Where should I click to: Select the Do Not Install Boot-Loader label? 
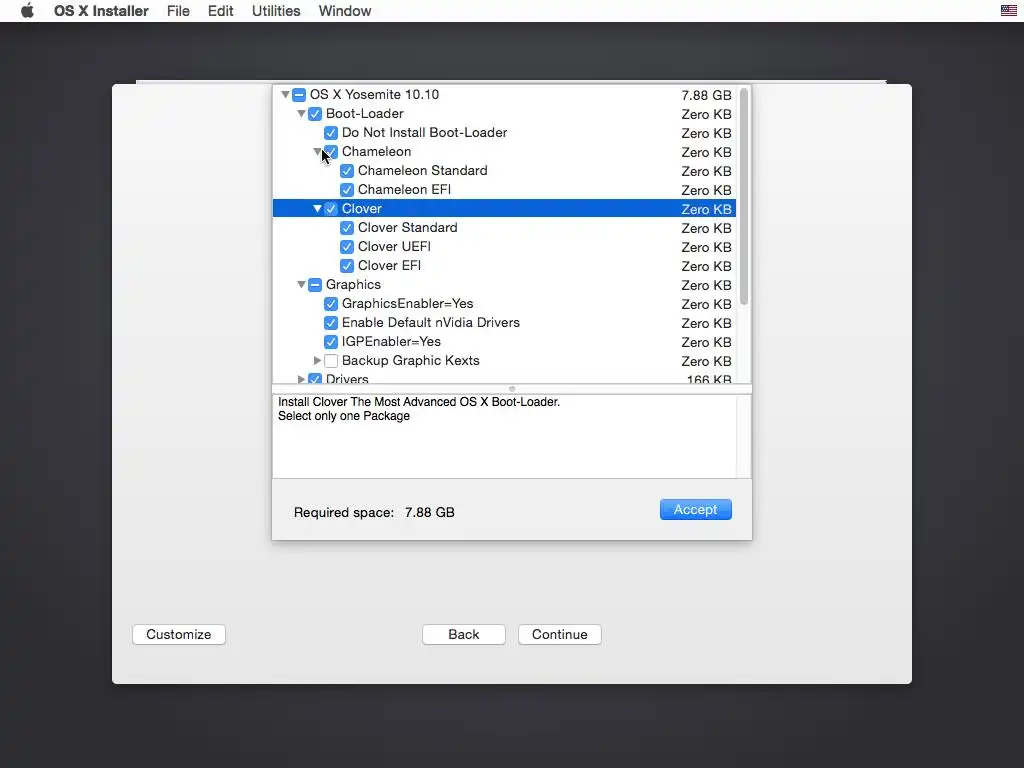tap(424, 133)
